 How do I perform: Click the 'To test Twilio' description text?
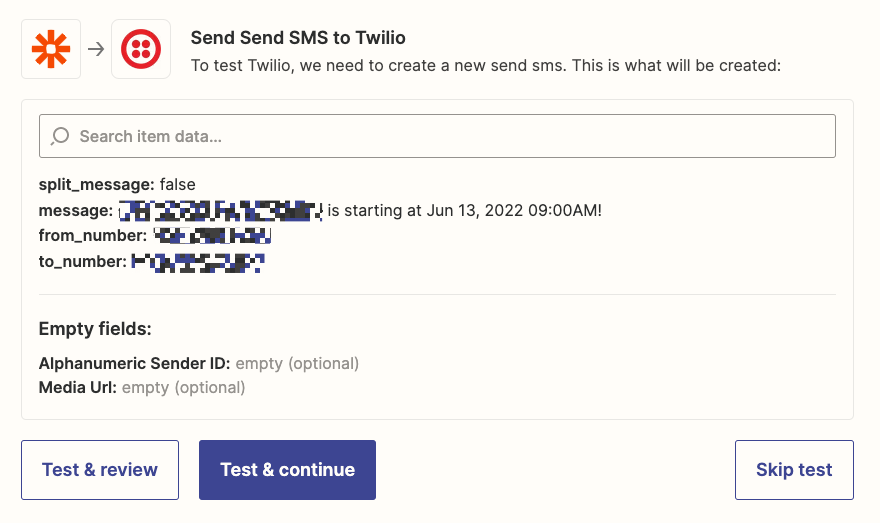pos(485,65)
